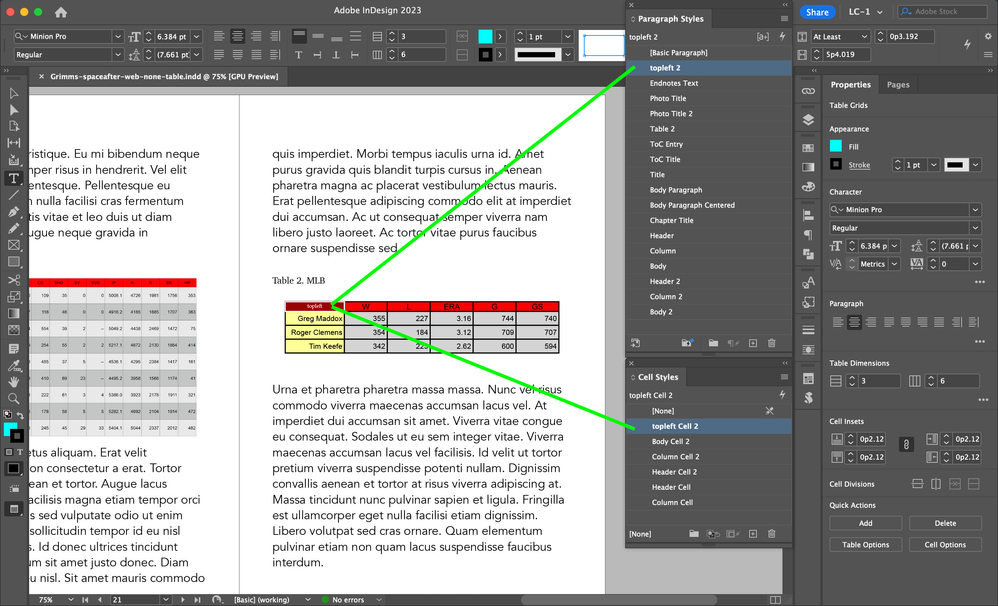Click the split cell horizontally icon
The height and width of the screenshot is (606, 998).
[x=918, y=484]
